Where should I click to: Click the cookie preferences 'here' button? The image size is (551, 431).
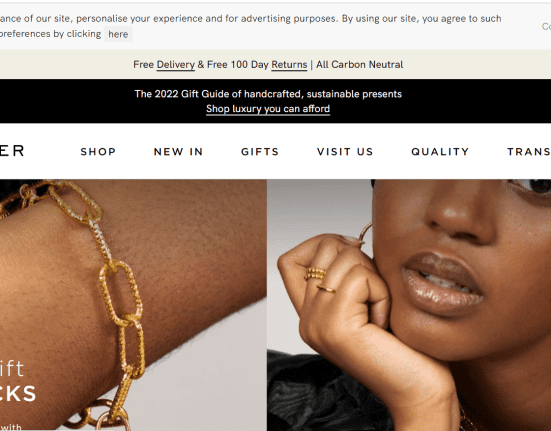118,34
